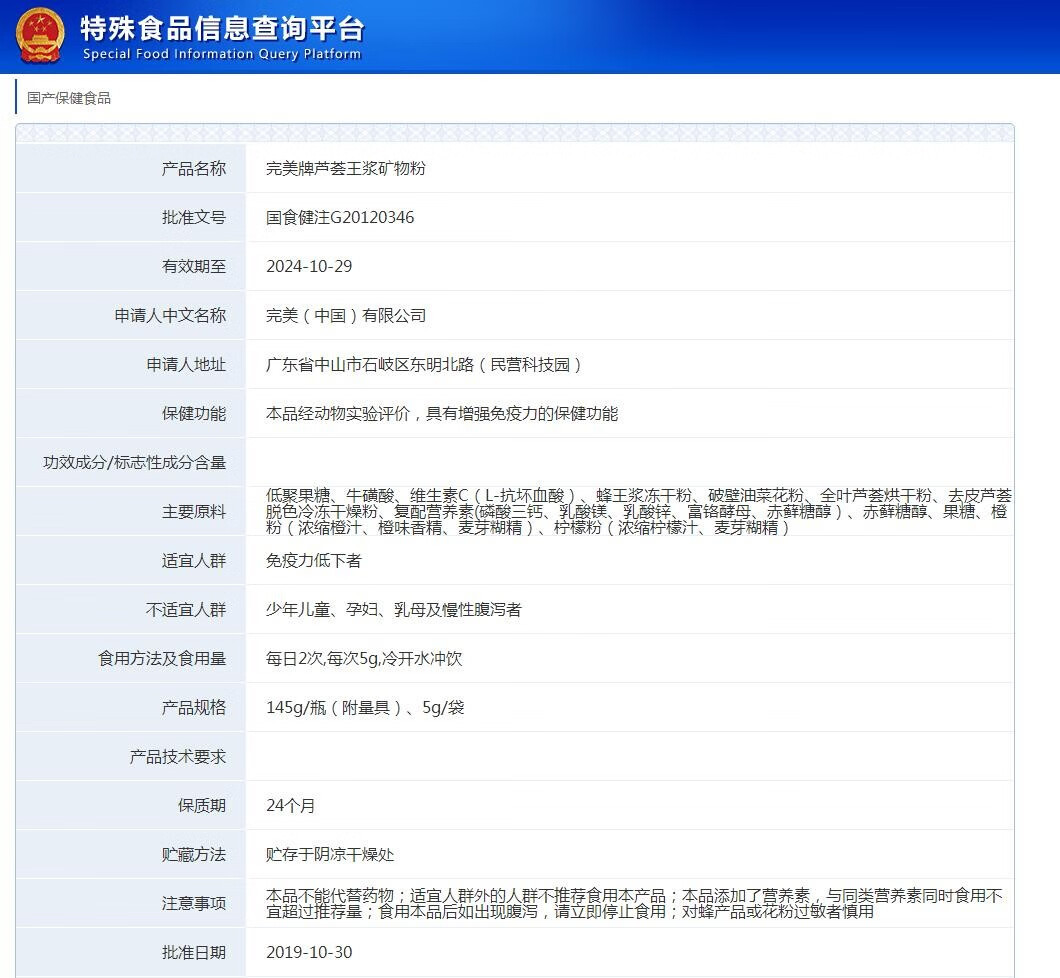Screen dimensions: 1060x978
Task: Click the 产品技术要求 label cell
Action: [131, 756]
